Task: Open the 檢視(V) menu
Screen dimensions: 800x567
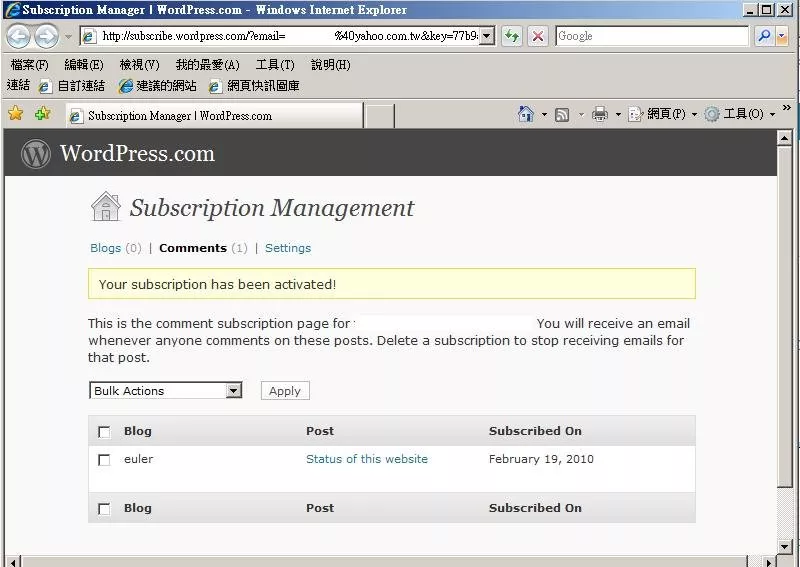Action: coord(139,65)
